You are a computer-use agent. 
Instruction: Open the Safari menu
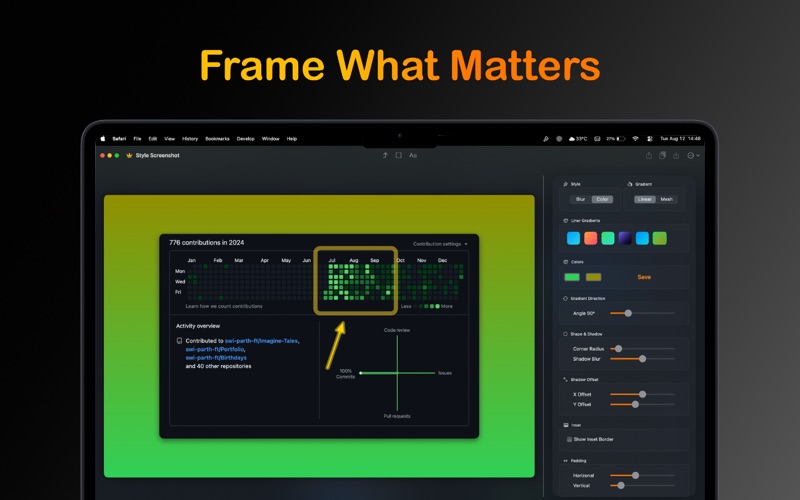click(119, 139)
